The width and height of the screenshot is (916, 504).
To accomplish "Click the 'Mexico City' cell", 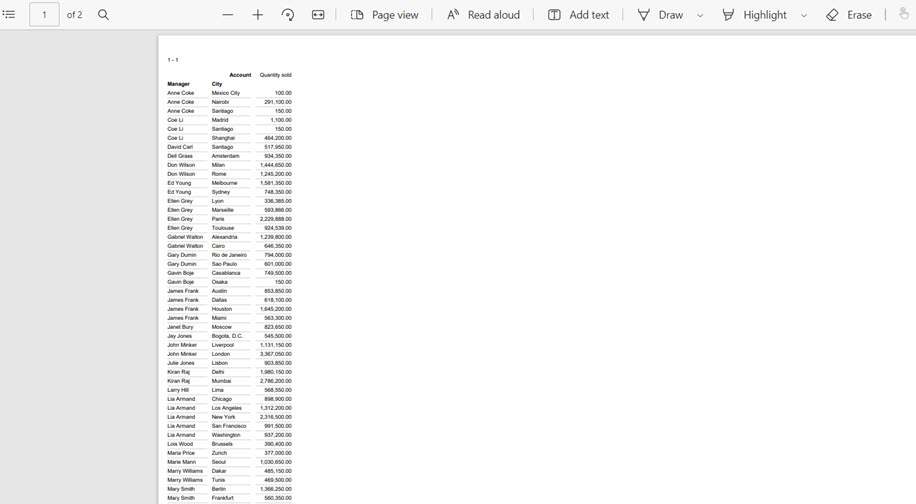I will pos(225,93).
